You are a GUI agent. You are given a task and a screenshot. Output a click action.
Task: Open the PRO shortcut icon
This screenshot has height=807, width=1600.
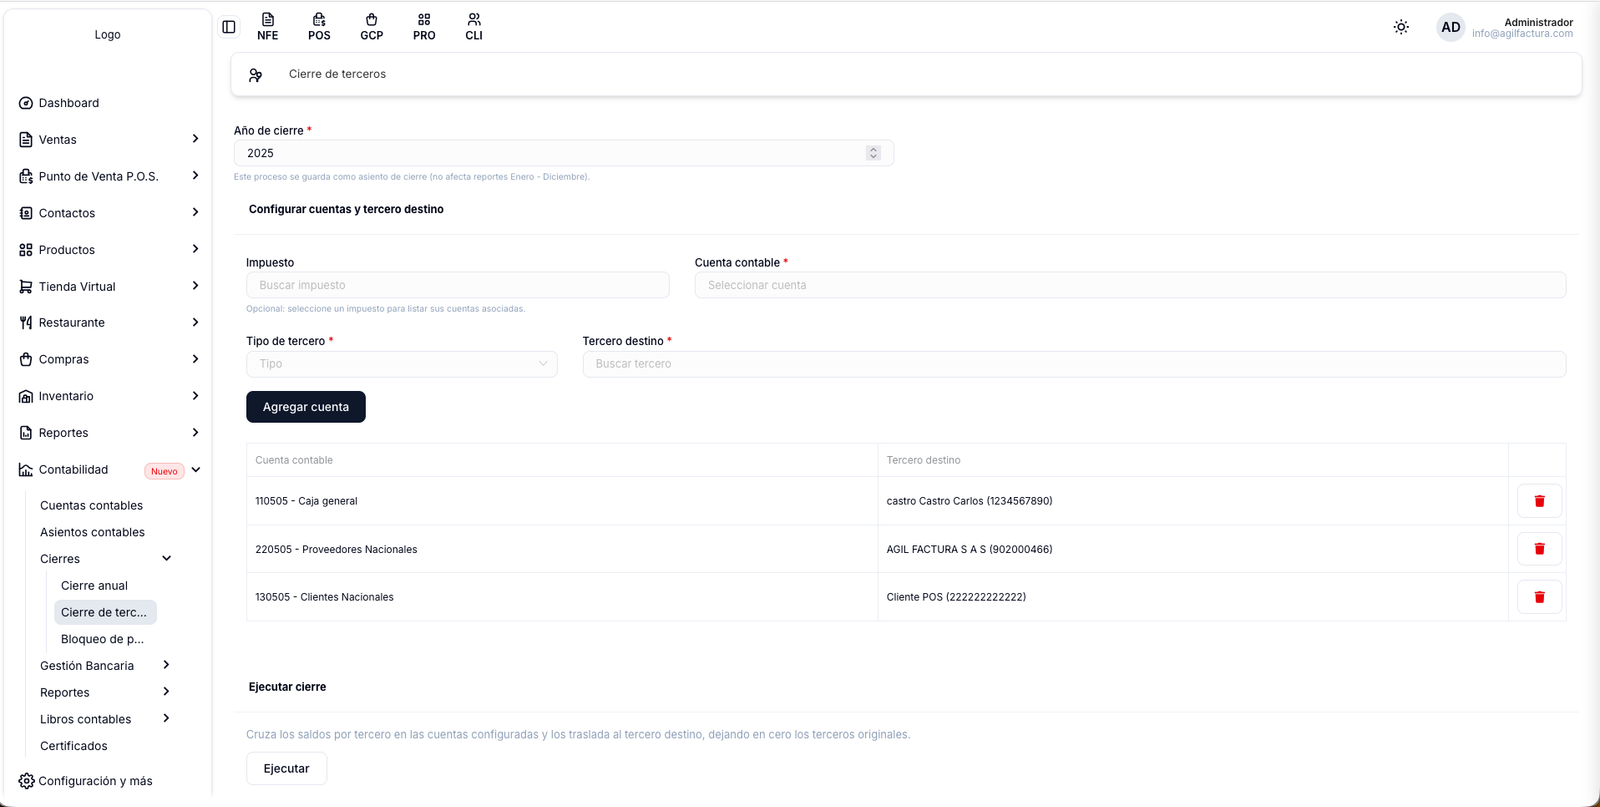424,27
